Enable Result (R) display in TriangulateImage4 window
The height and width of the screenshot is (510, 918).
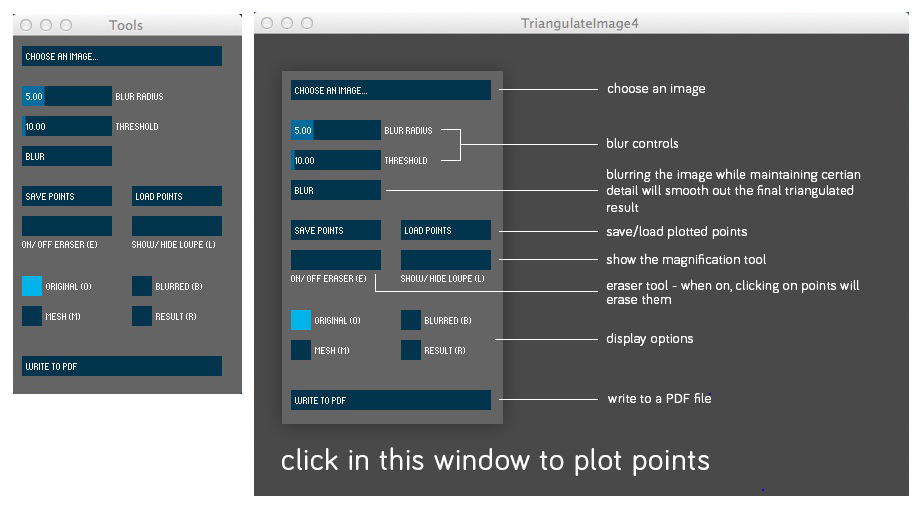point(411,350)
